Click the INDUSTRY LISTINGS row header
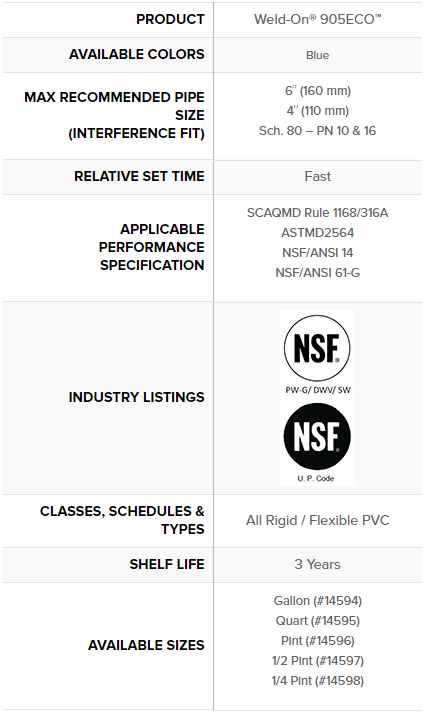The height and width of the screenshot is (713, 425). 136,397
